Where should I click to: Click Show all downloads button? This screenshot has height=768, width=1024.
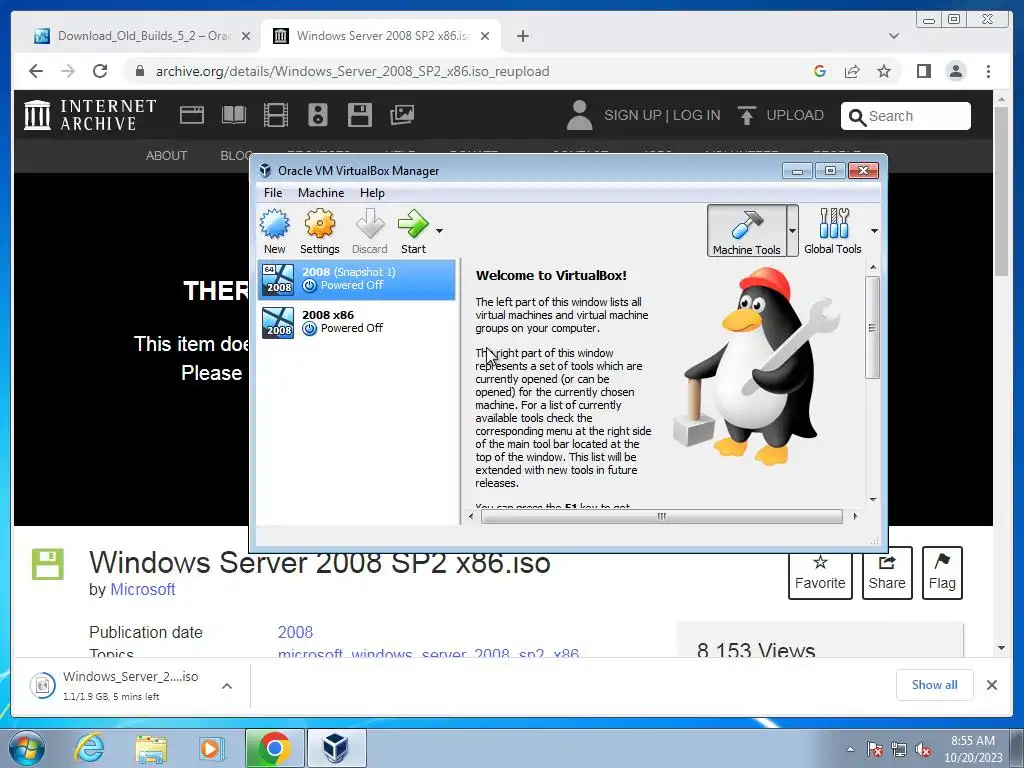pyautogui.click(x=935, y=685)
